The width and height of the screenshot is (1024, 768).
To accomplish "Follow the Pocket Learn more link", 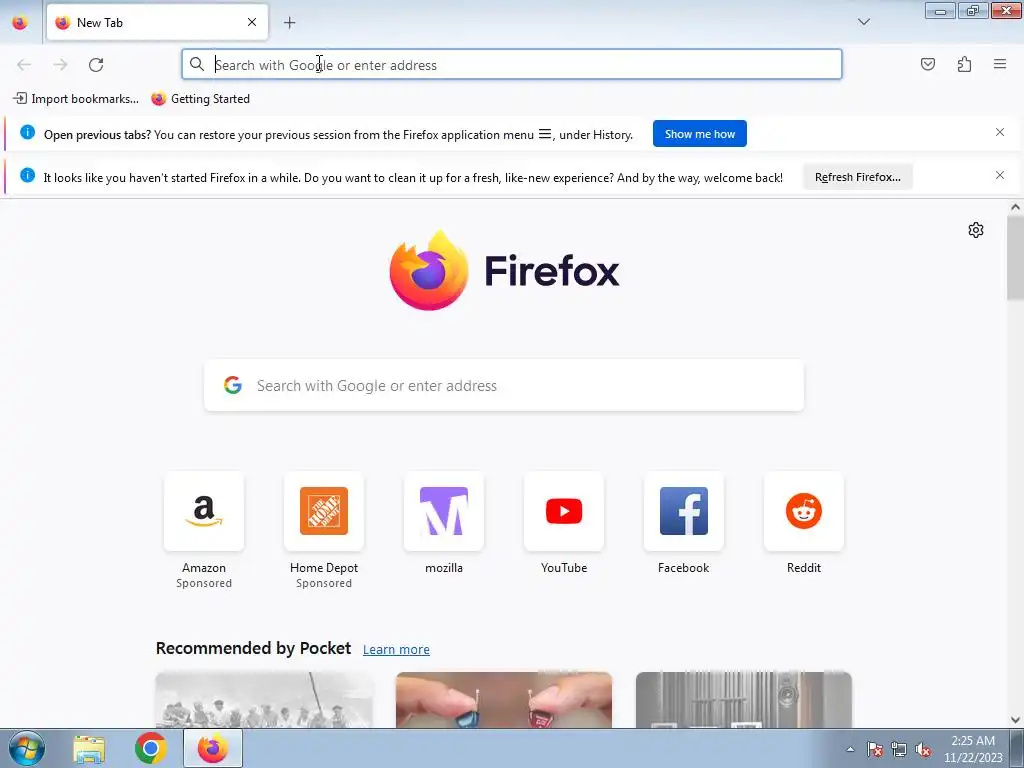I will point(396,649).
